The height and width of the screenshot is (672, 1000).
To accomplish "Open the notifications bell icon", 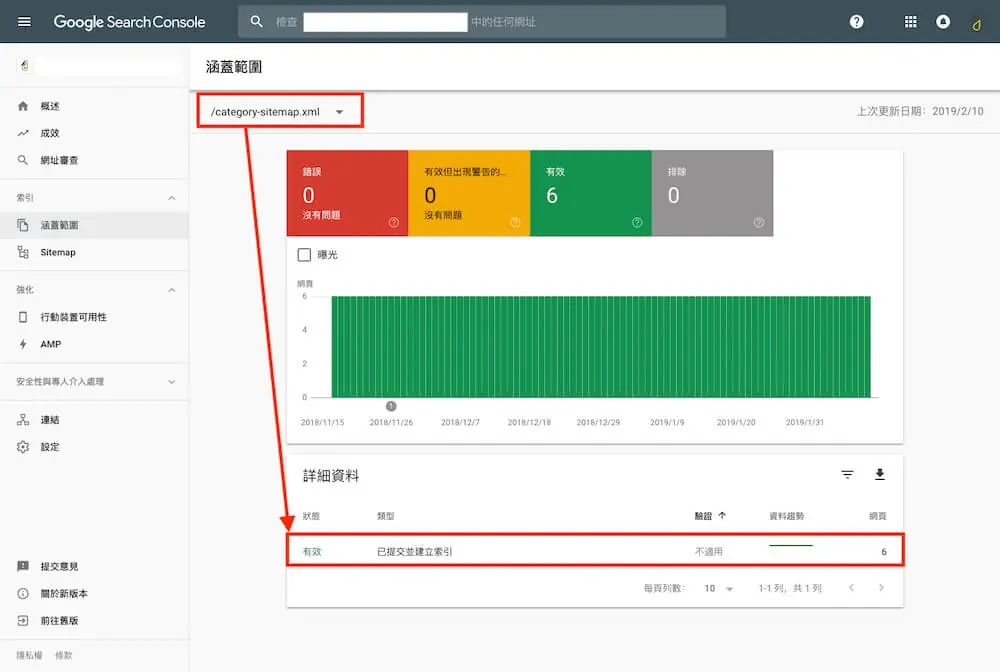I will tap(943, 22).
